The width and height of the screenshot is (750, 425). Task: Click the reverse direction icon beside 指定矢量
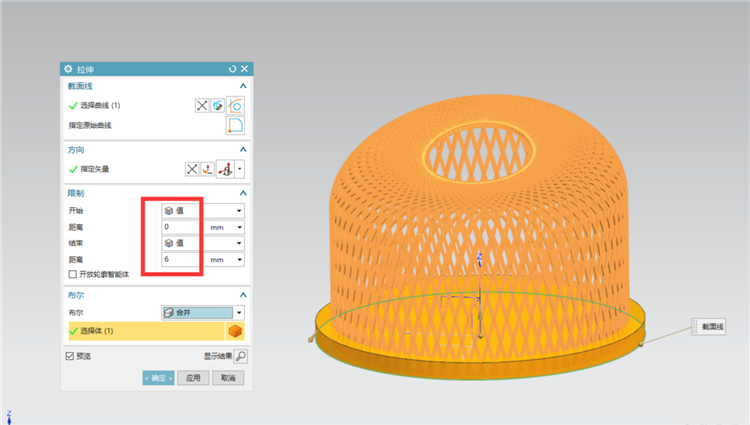point(192,169)
